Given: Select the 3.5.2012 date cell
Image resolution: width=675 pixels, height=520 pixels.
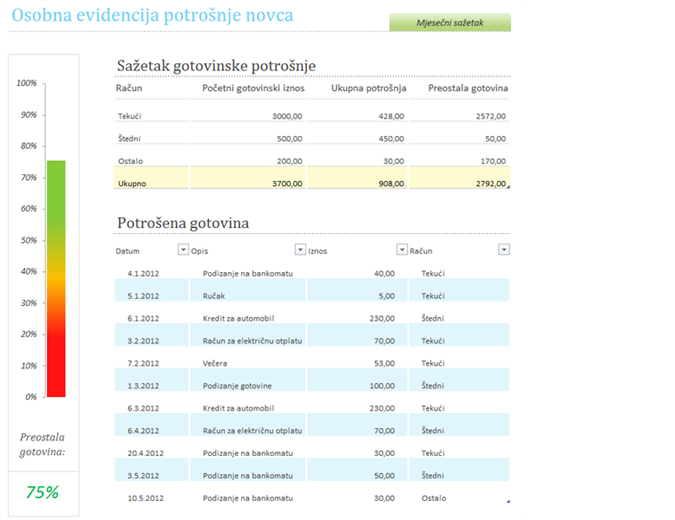Looking at the screenshot, I should click(x=143, y=475).
